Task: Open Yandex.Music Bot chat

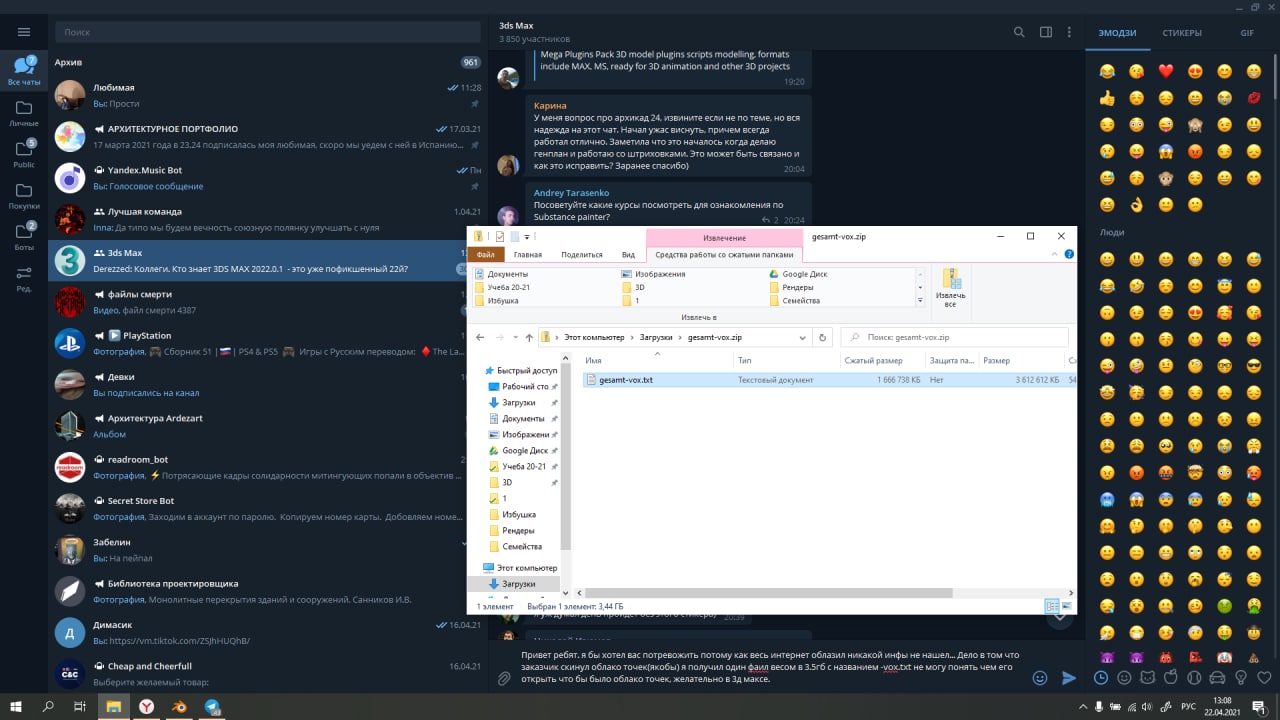Action: coord(268,178)
